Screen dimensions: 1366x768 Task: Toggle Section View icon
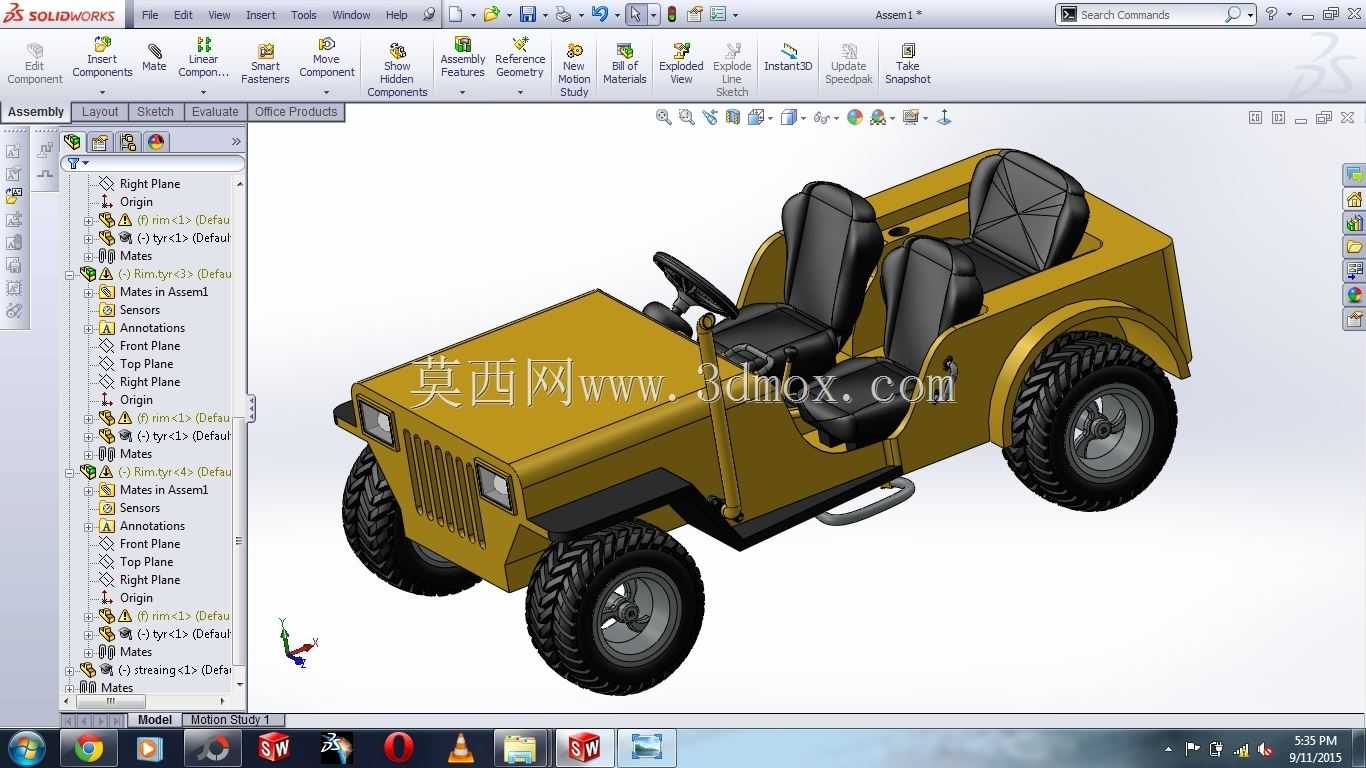733,118
